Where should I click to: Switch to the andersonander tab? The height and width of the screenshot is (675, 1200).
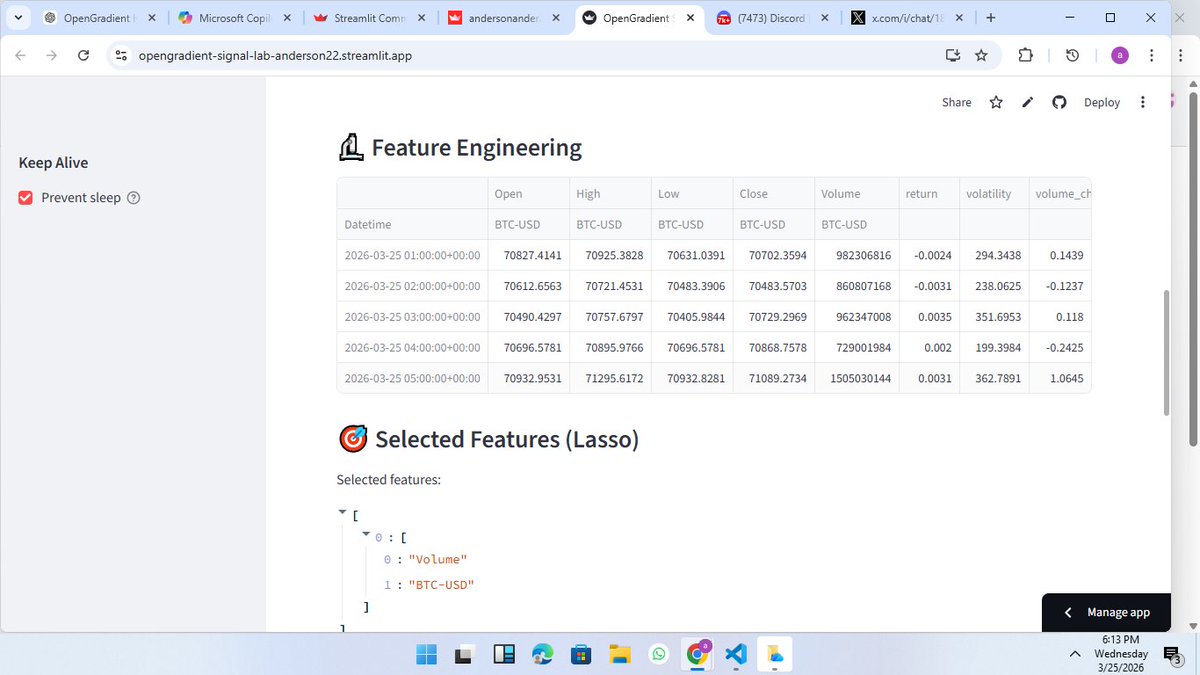504,18
